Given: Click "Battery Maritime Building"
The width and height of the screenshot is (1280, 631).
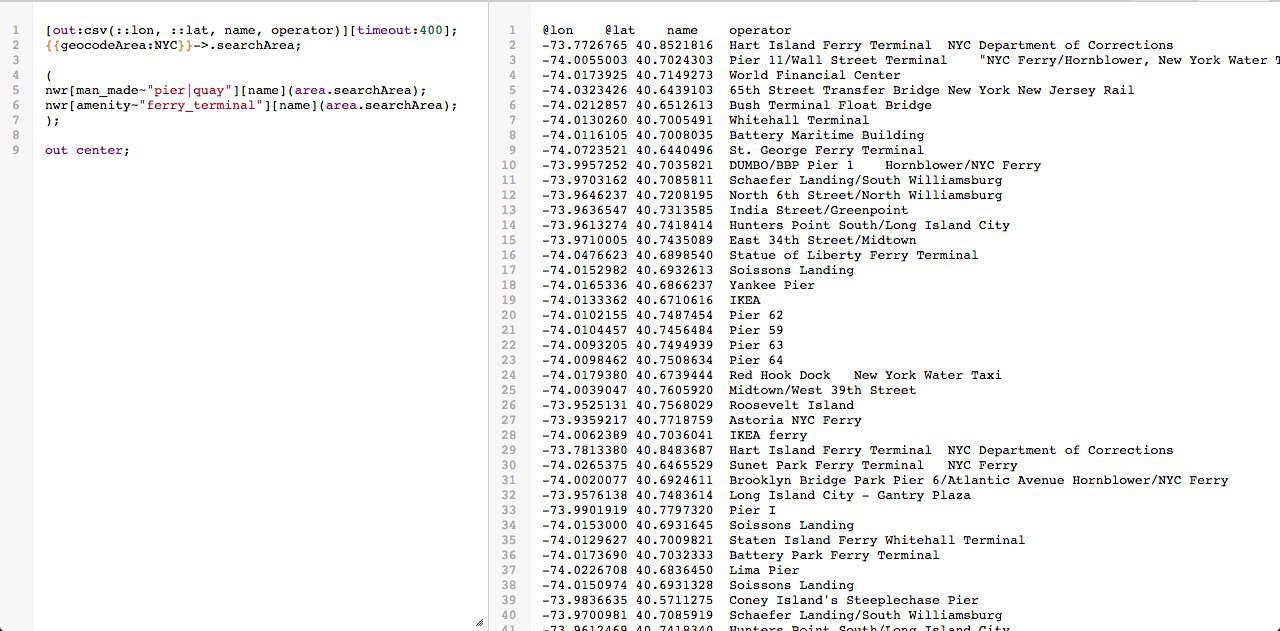Looking at the screenshot, I should pyautogui.click(x=826, y=135).
